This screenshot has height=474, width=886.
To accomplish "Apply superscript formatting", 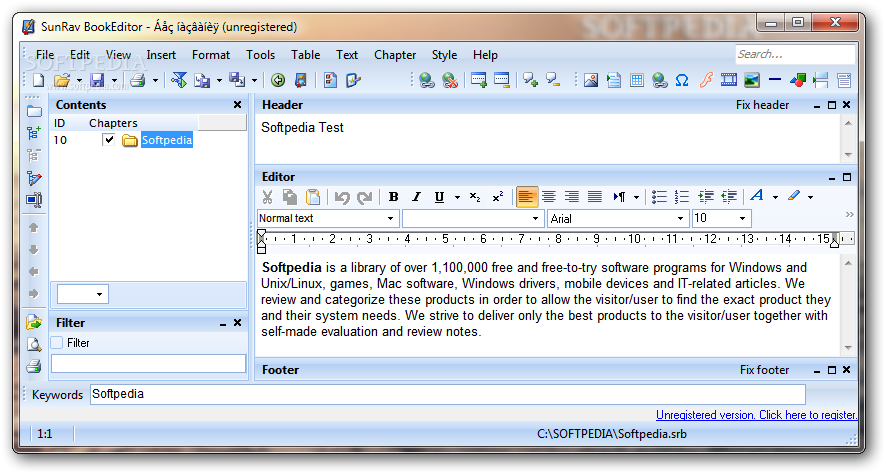I will [498, 197].
